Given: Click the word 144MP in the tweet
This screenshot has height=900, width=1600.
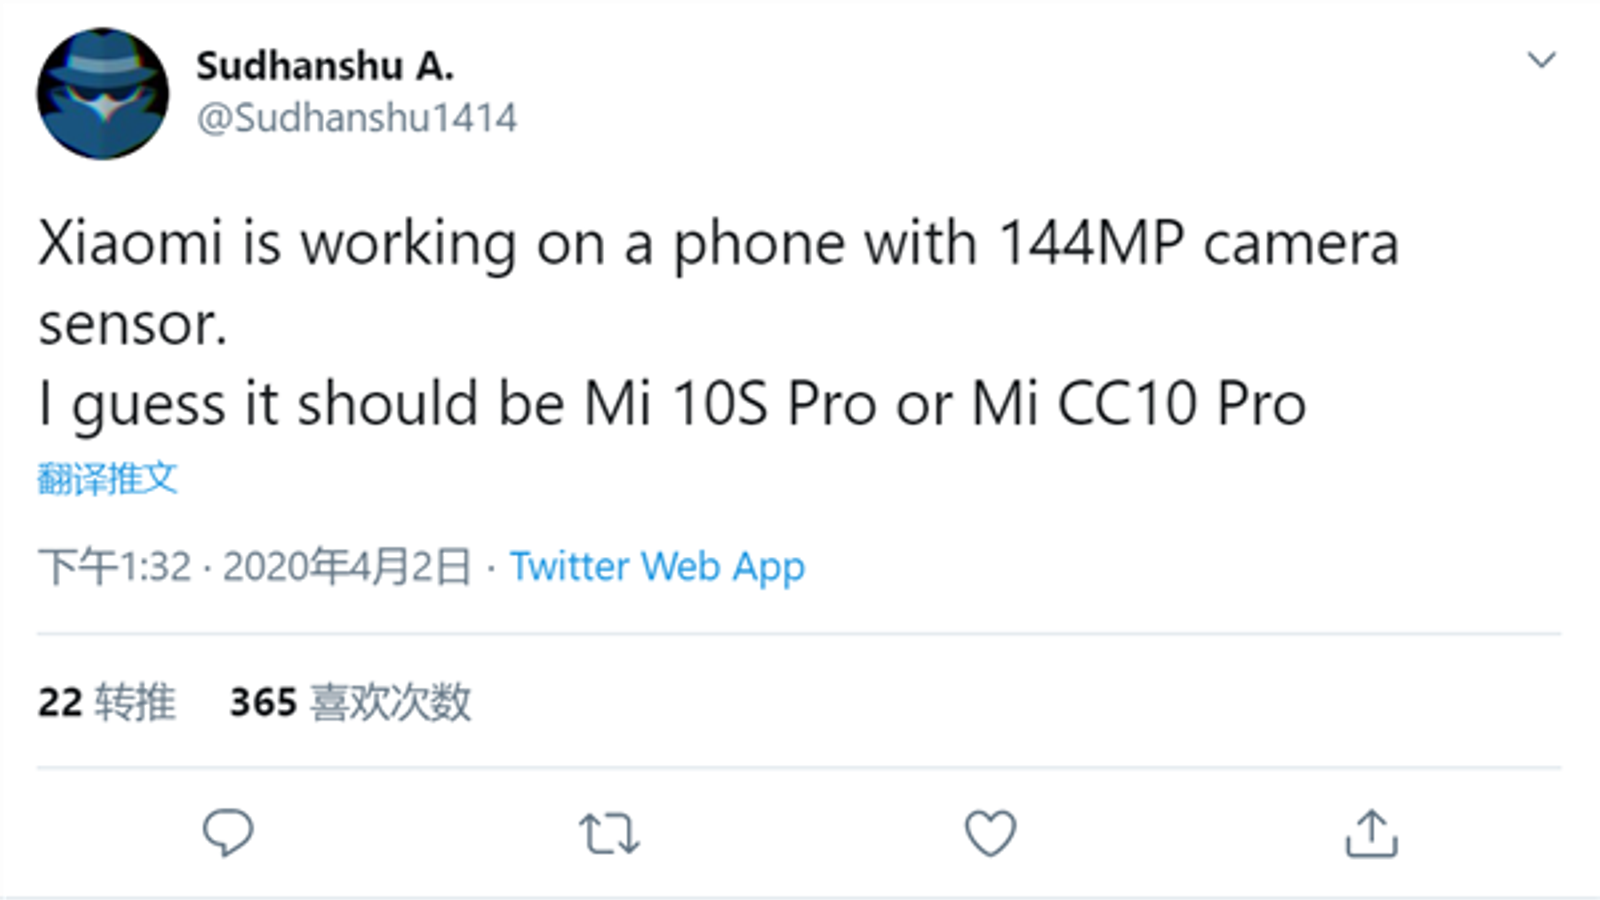Looking at the screenshot, I should click(1092, 243).
